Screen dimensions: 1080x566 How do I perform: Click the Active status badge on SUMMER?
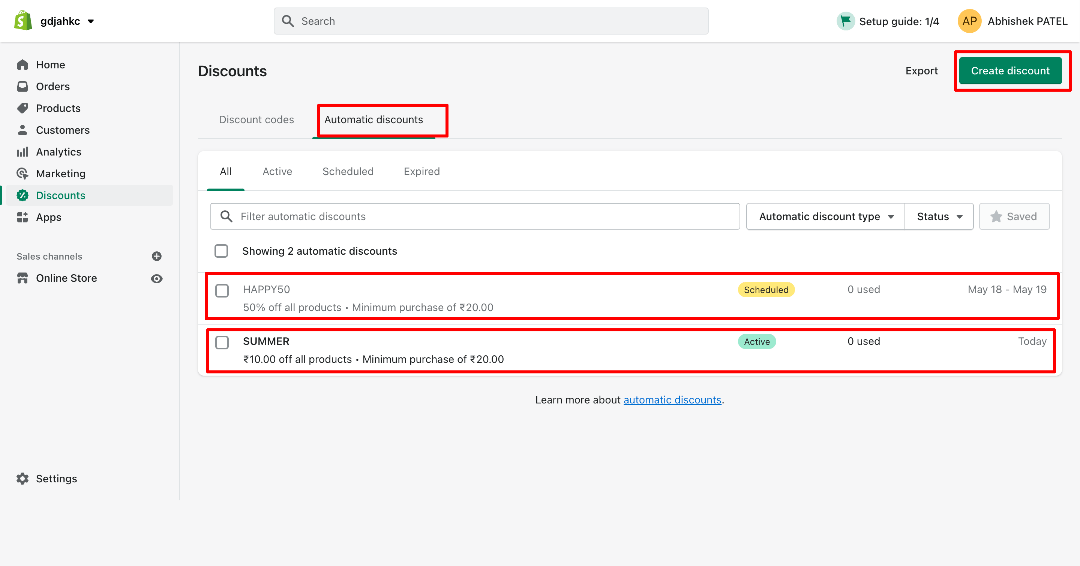tap(757, 342)
